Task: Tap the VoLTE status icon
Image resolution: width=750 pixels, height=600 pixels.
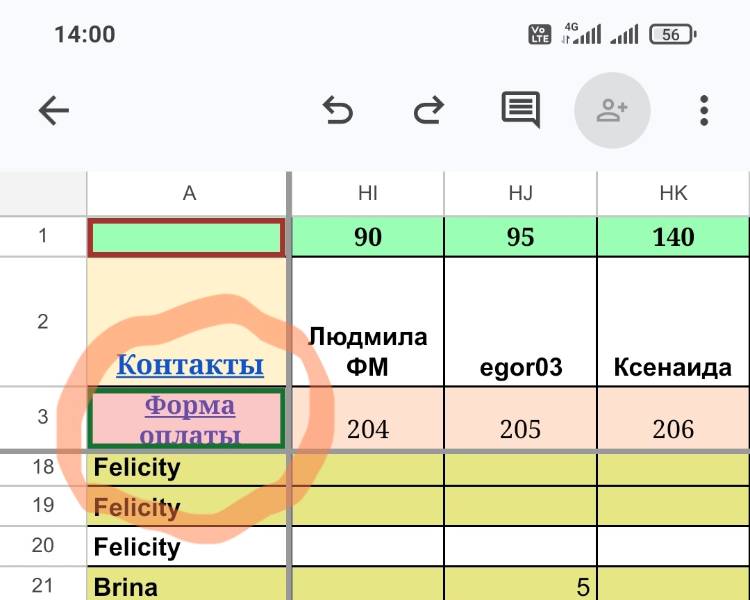Action: [x=540, y=34]
